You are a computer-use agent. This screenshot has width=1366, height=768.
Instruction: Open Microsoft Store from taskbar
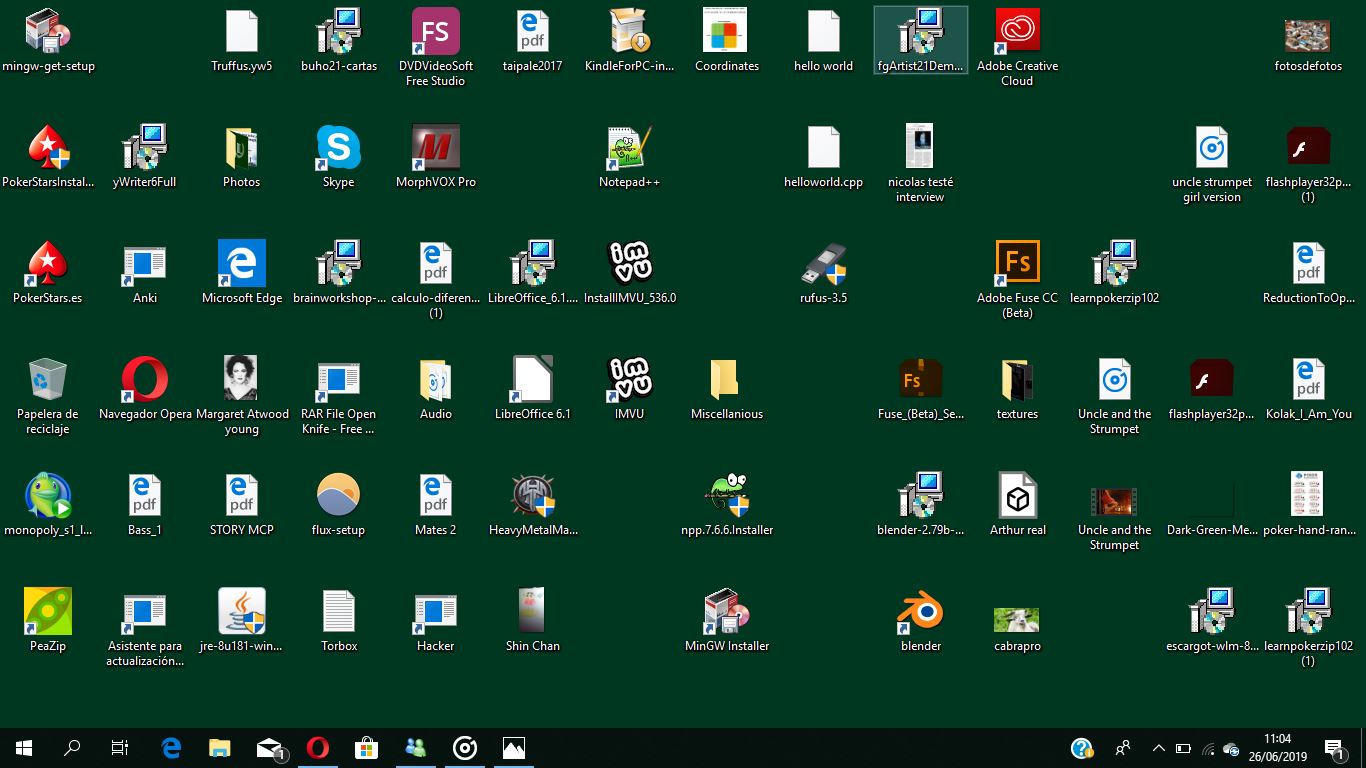(x=366, y=748)
